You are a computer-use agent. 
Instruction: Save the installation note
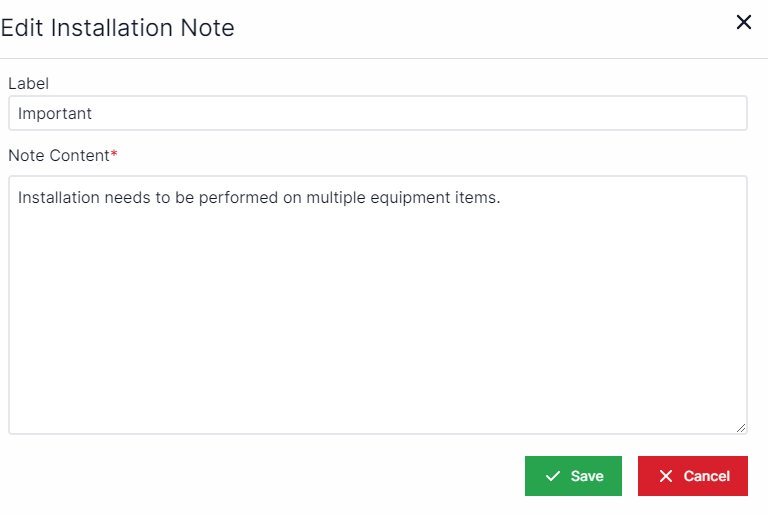click(x=573, y=476)
